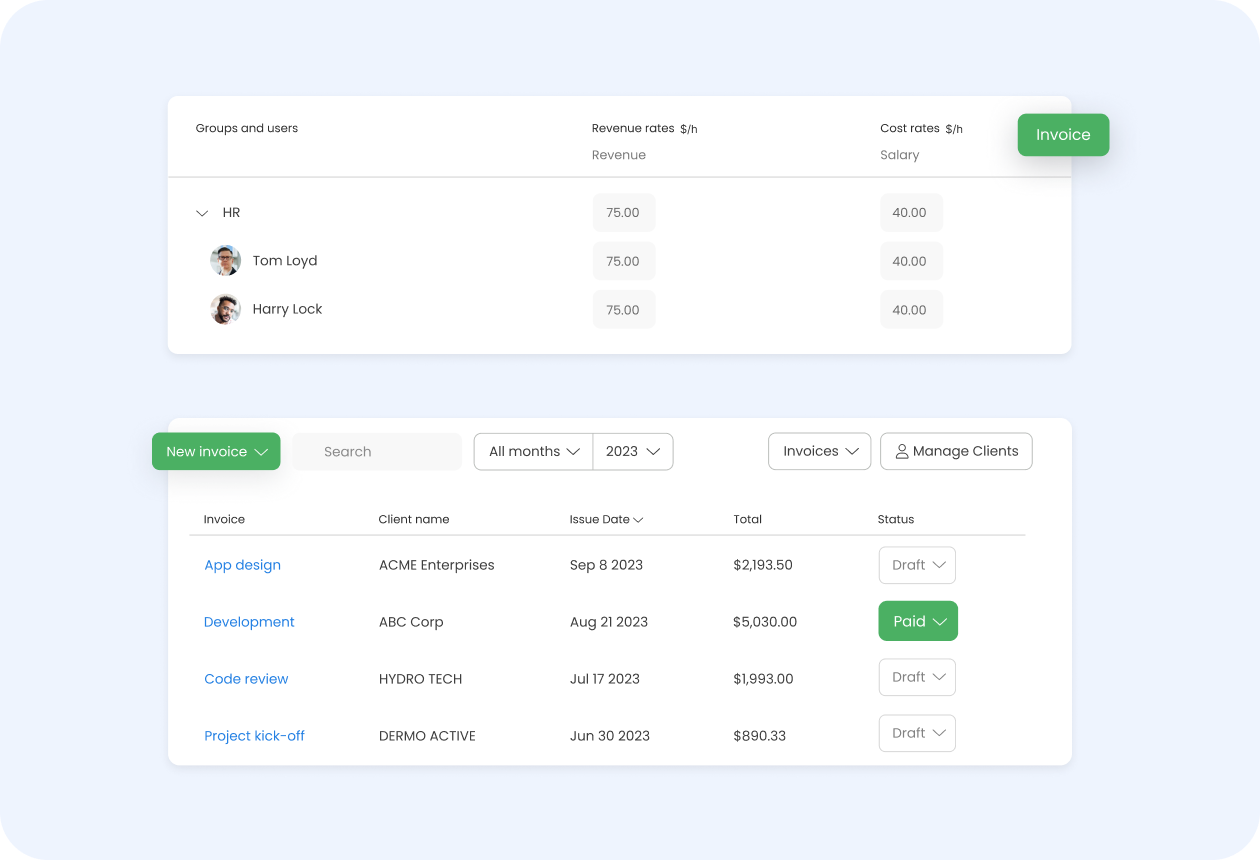Open the Draft status for Code review
1260x860 pixels.
(917, 677)
